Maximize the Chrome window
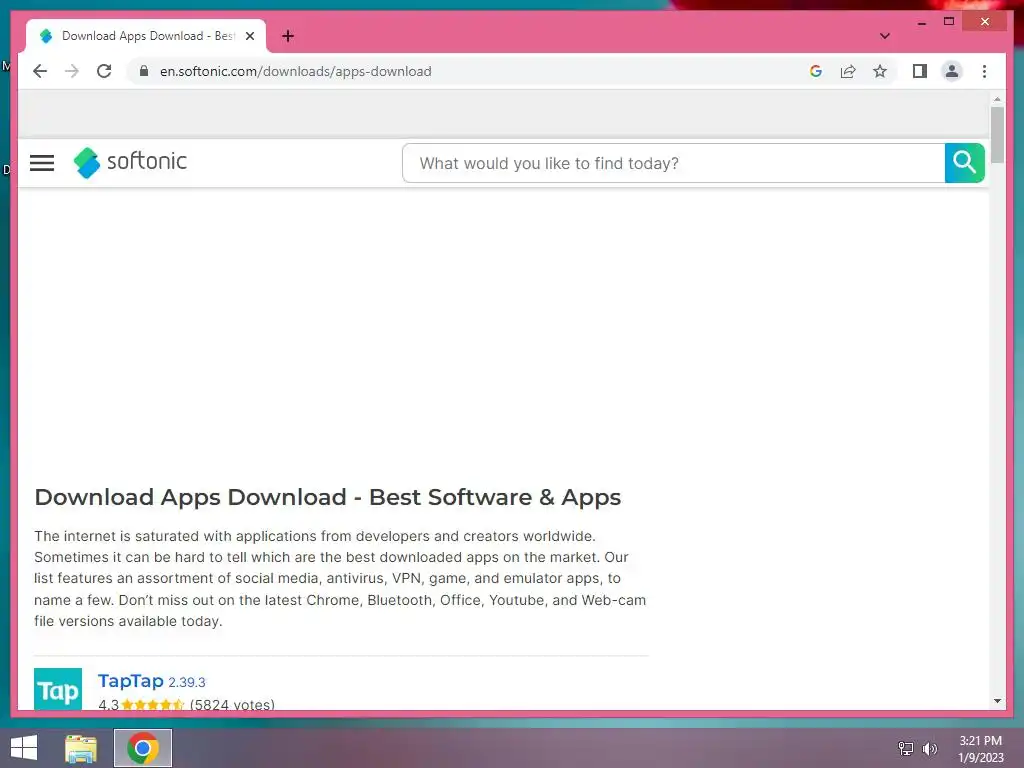The height and width of the screenshot is (768, 1024). click(949, 22)
